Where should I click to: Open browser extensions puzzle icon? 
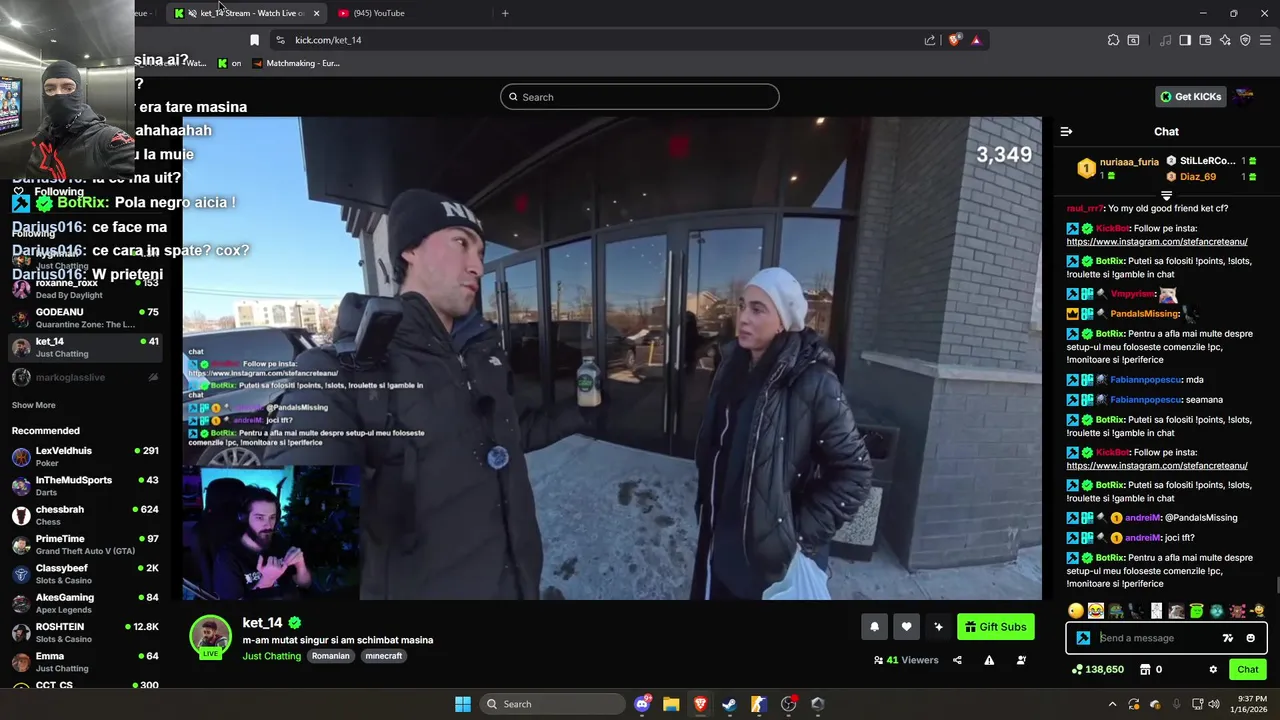coord(1113,40)
